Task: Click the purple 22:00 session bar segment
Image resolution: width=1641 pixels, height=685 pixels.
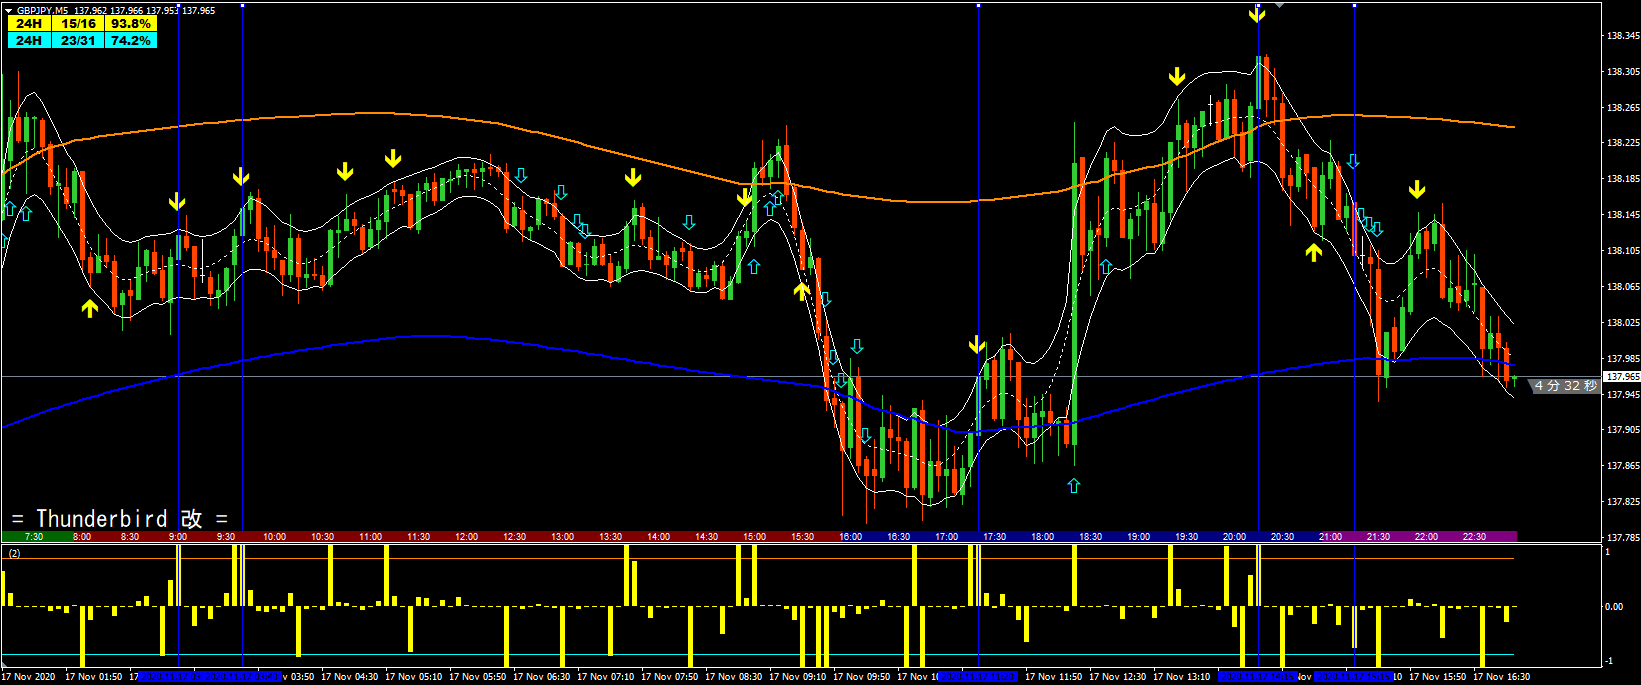Action: coord(1426,537)
